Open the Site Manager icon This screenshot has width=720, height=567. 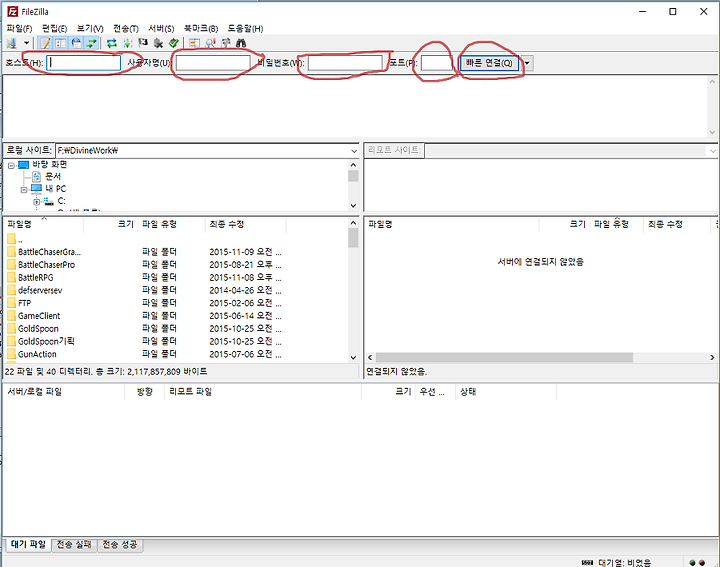click(x=12, y=43)
